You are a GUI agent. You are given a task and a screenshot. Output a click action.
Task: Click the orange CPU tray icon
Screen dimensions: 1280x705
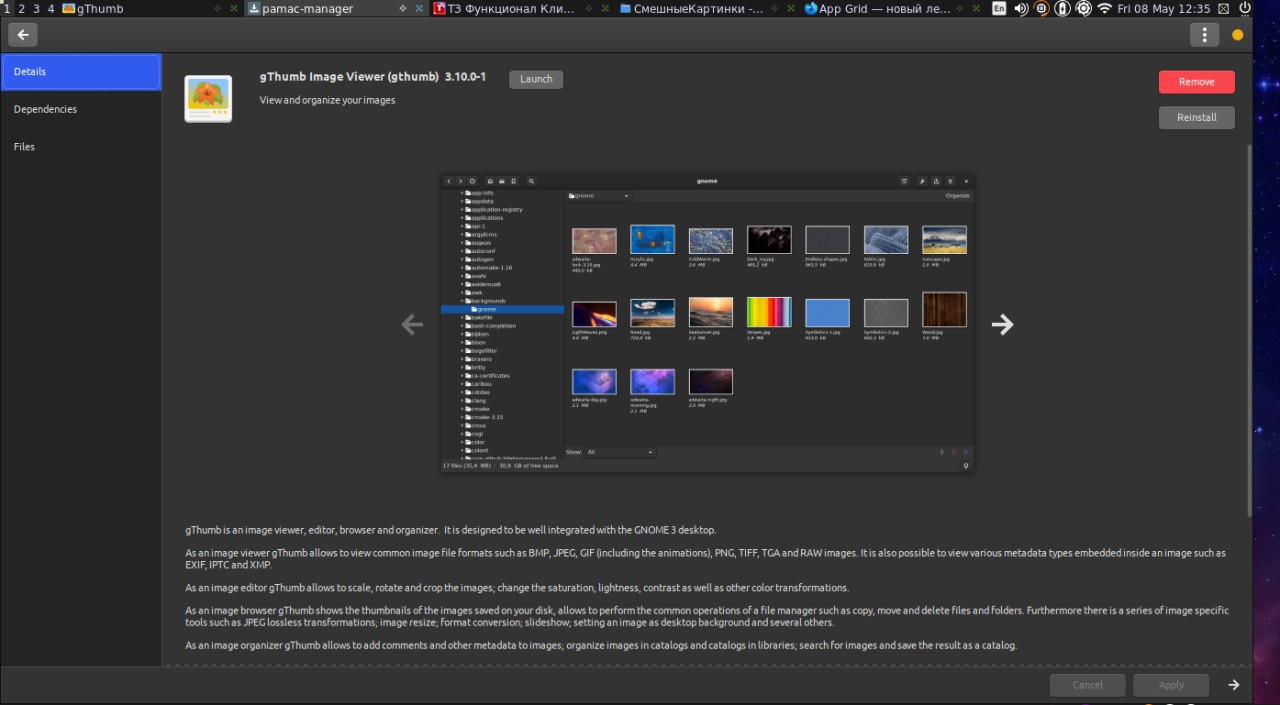[1041, 8]
